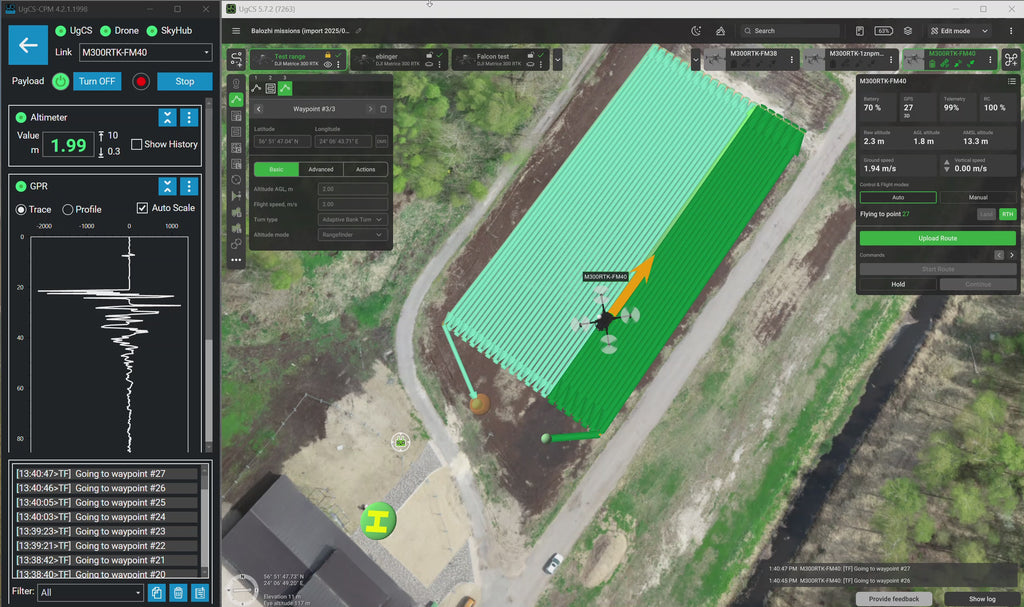Enable the Show History checkbox
This screenshot has width=1024, height=607.
[137, 144]
